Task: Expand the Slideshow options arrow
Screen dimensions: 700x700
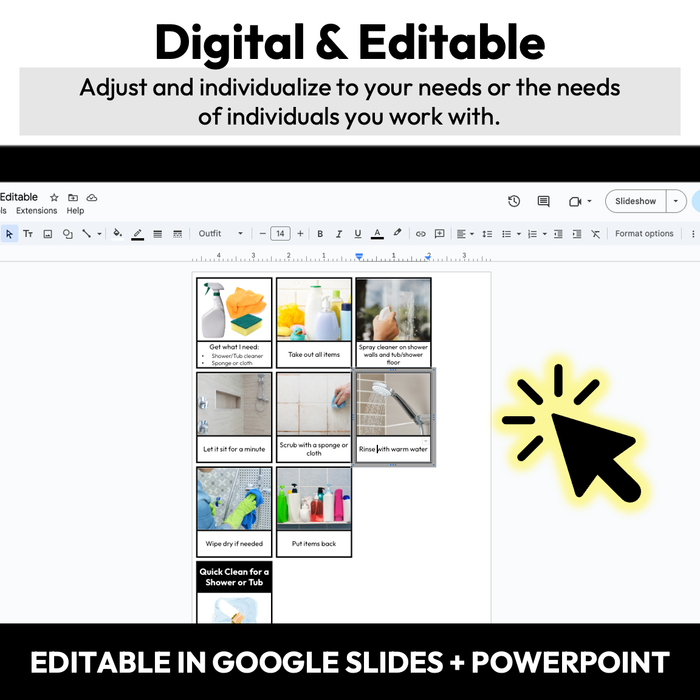Action: [676, 201]
